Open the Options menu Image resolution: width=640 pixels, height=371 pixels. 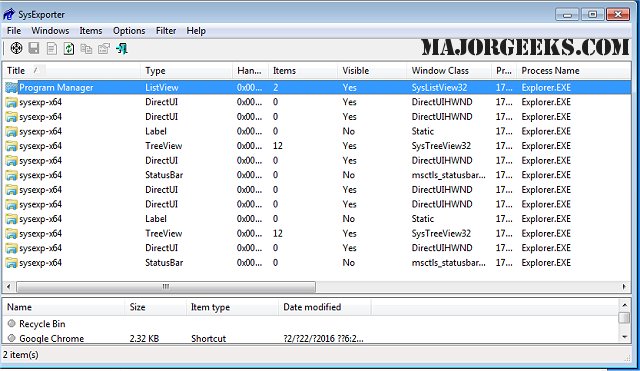point(129,31)
